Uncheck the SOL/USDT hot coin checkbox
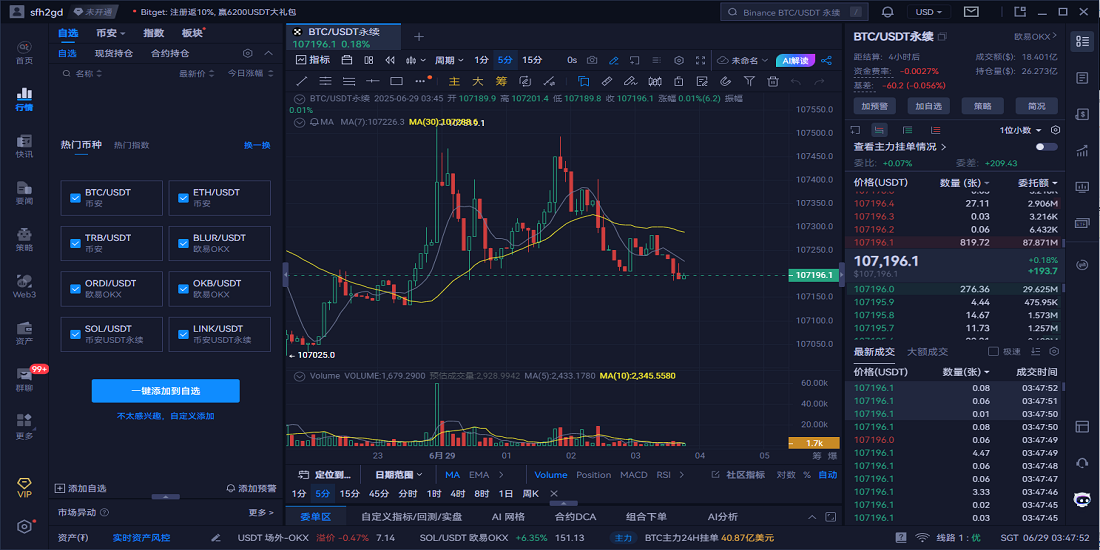 coord(75,335)
